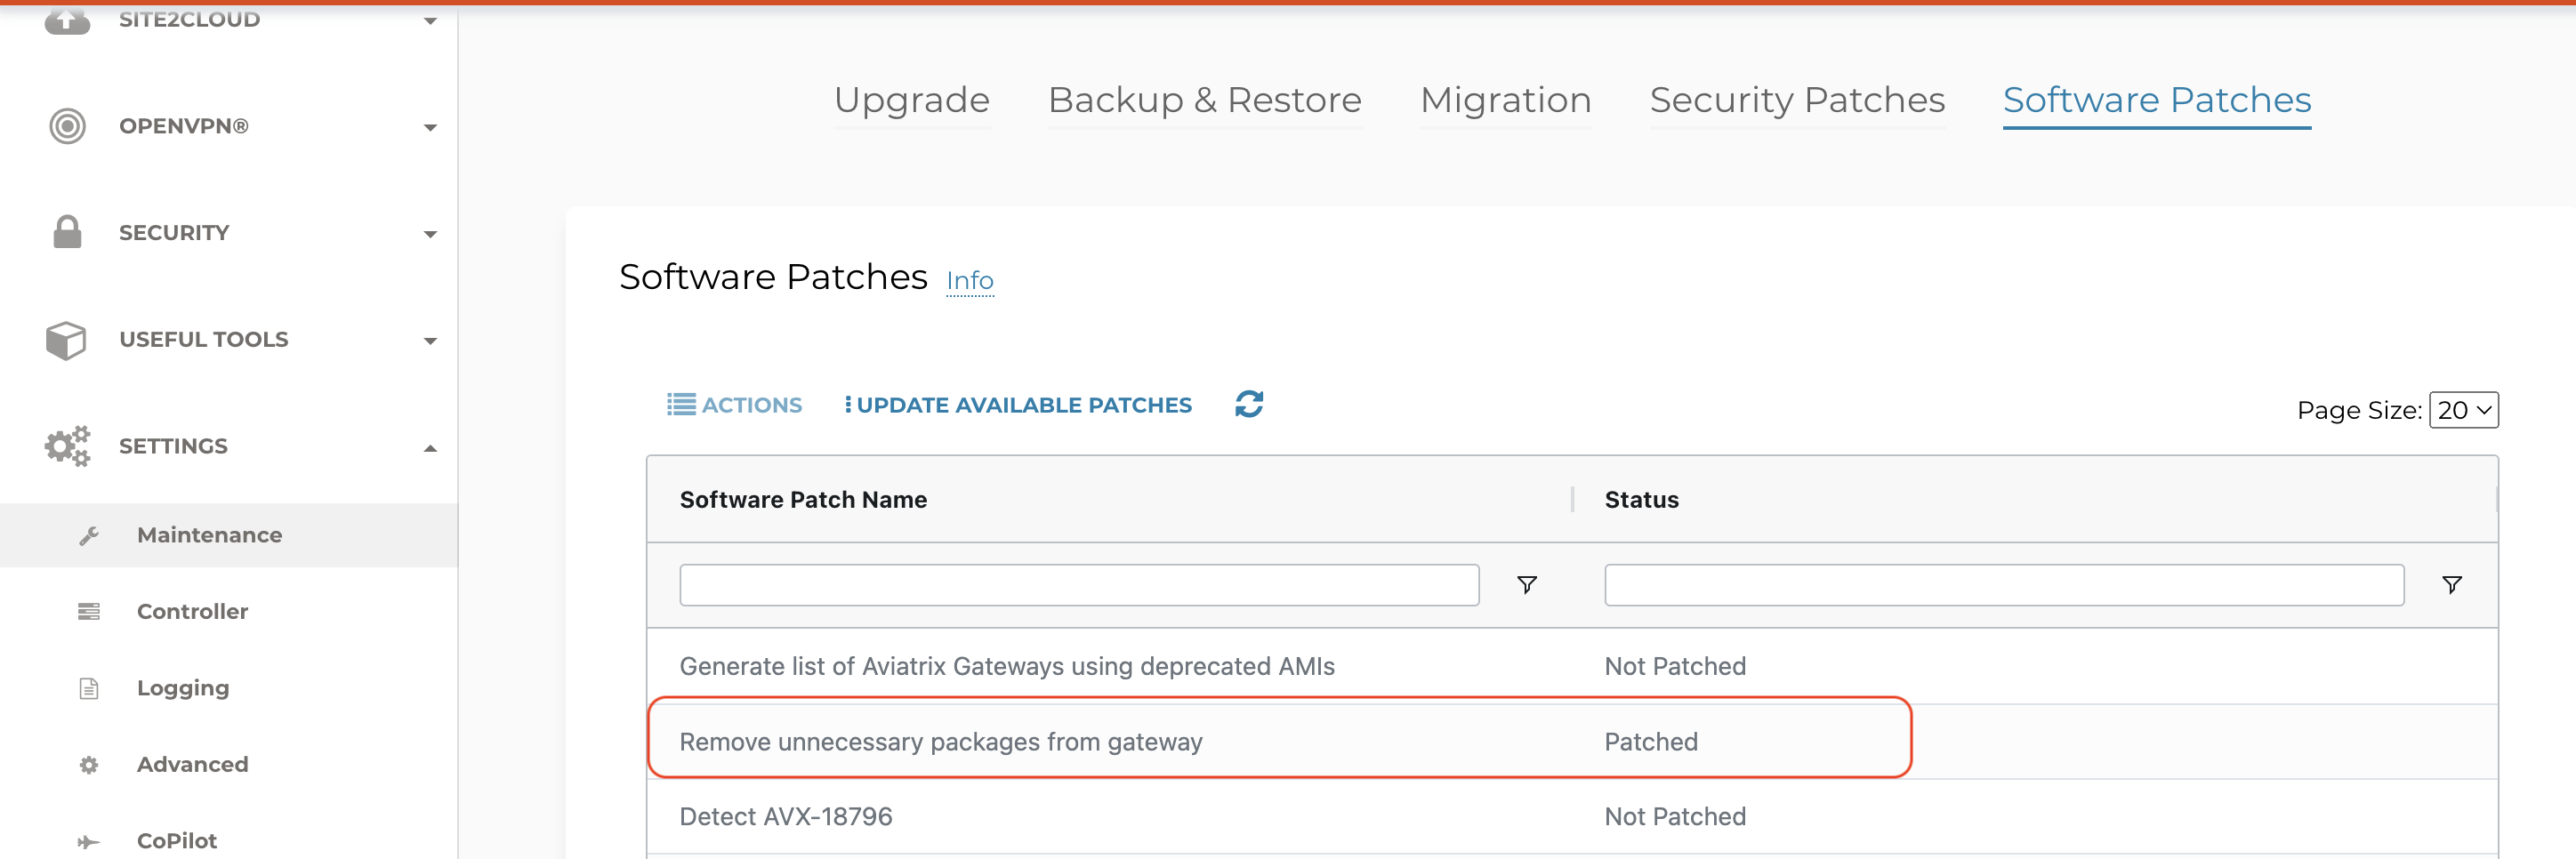The height and width of the screenshot is (859, 2576).
Task: Collapse the Settings sidebar section
Action: click(430, 448)
